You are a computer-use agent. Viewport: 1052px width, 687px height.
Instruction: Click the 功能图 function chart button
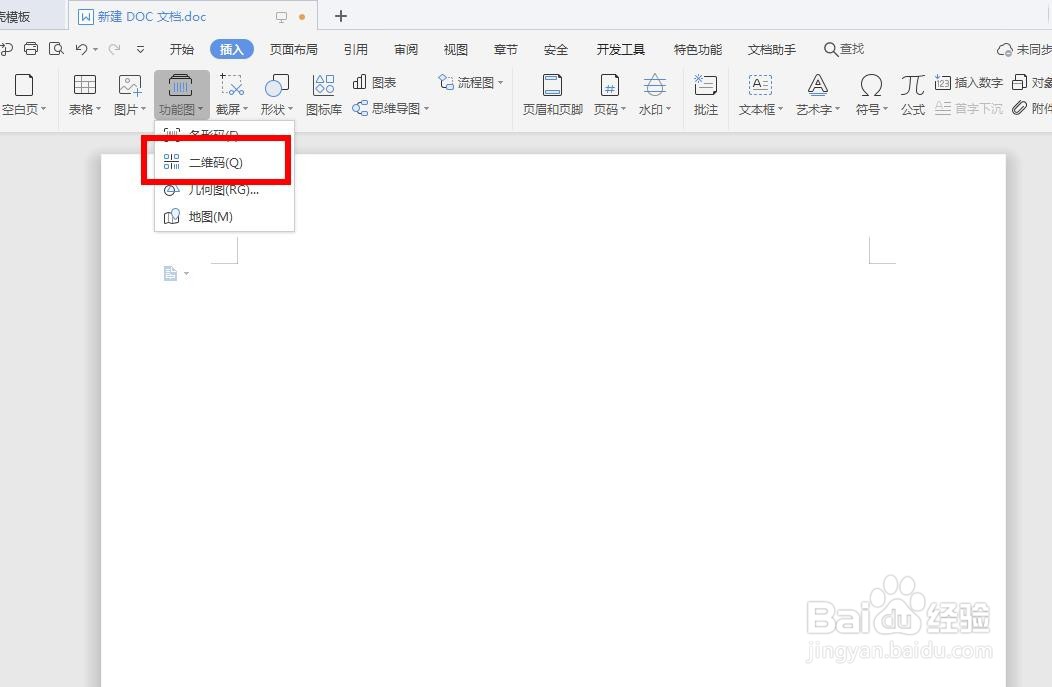(x=181, y=95)
